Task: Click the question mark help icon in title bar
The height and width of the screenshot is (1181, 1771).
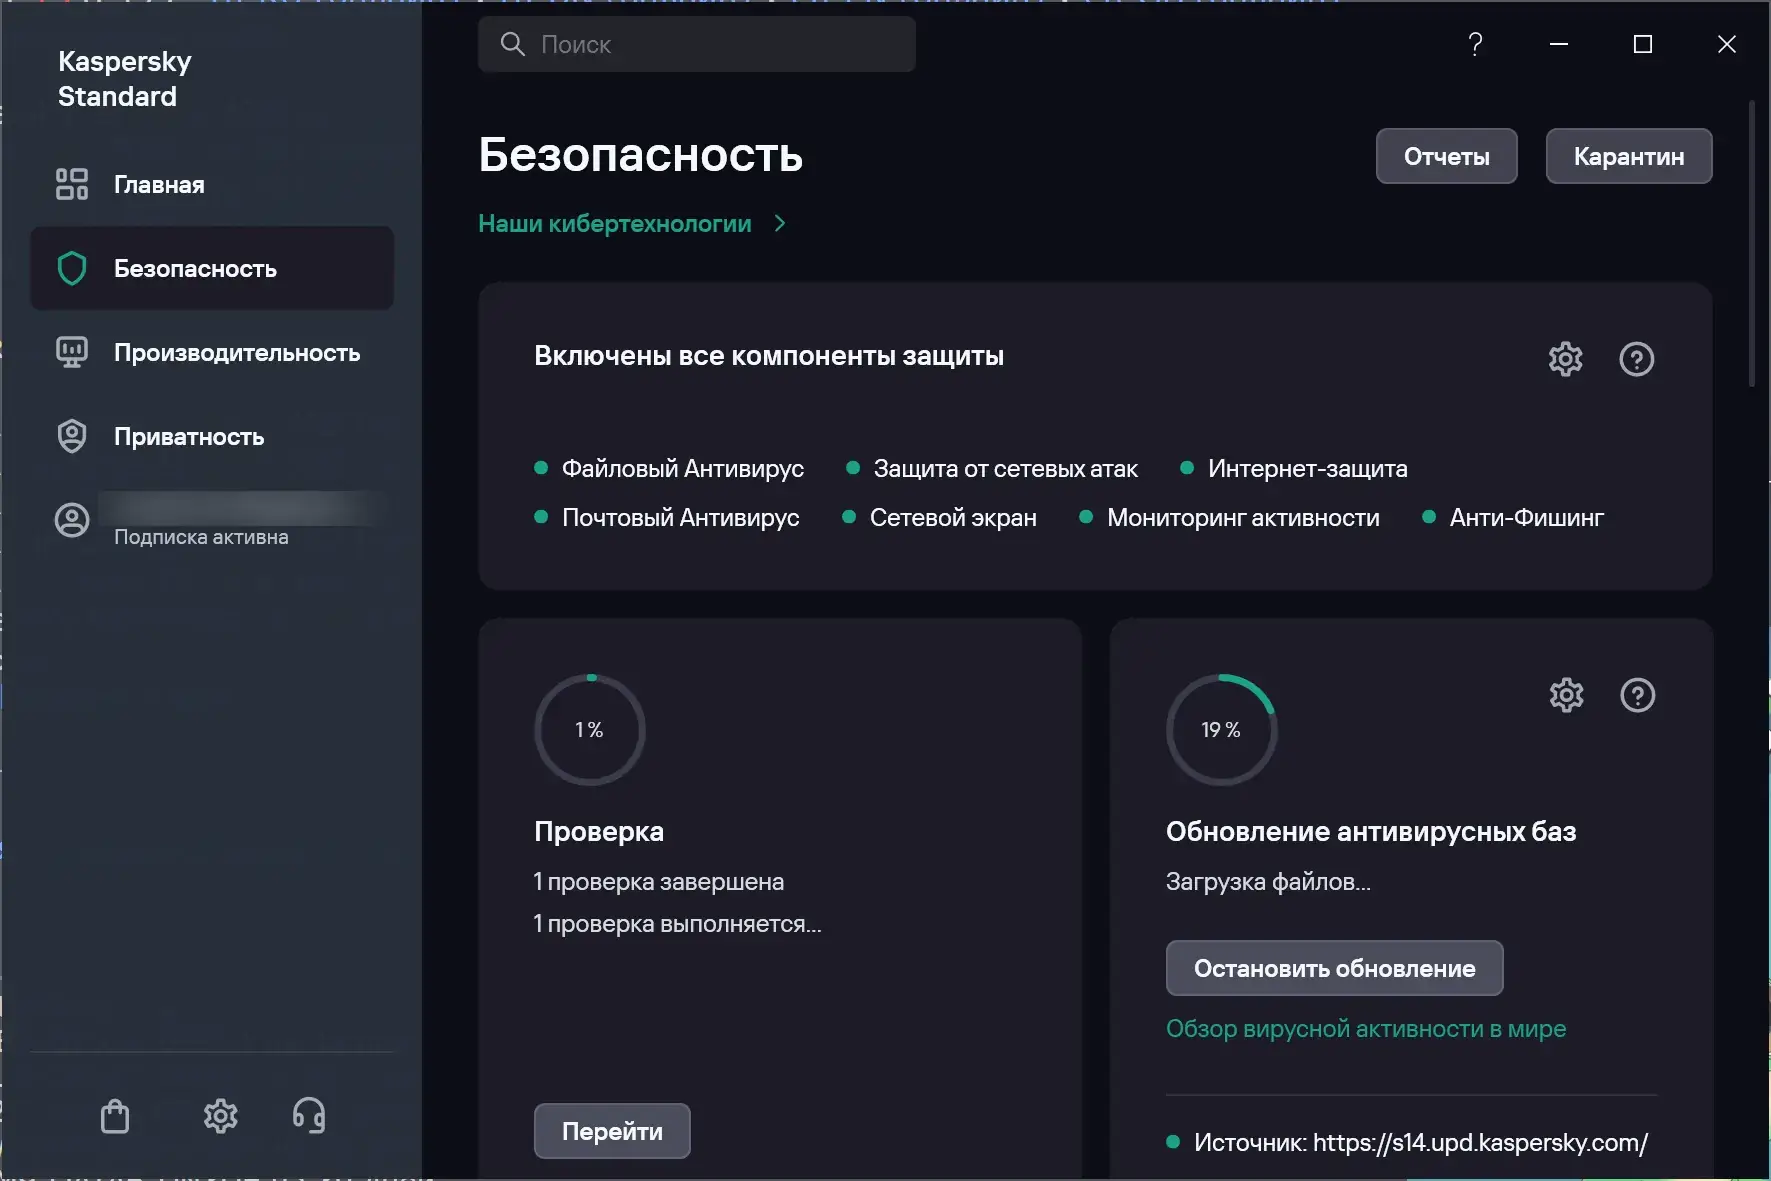Action: pyautogui.click(x=1475, y=44)
